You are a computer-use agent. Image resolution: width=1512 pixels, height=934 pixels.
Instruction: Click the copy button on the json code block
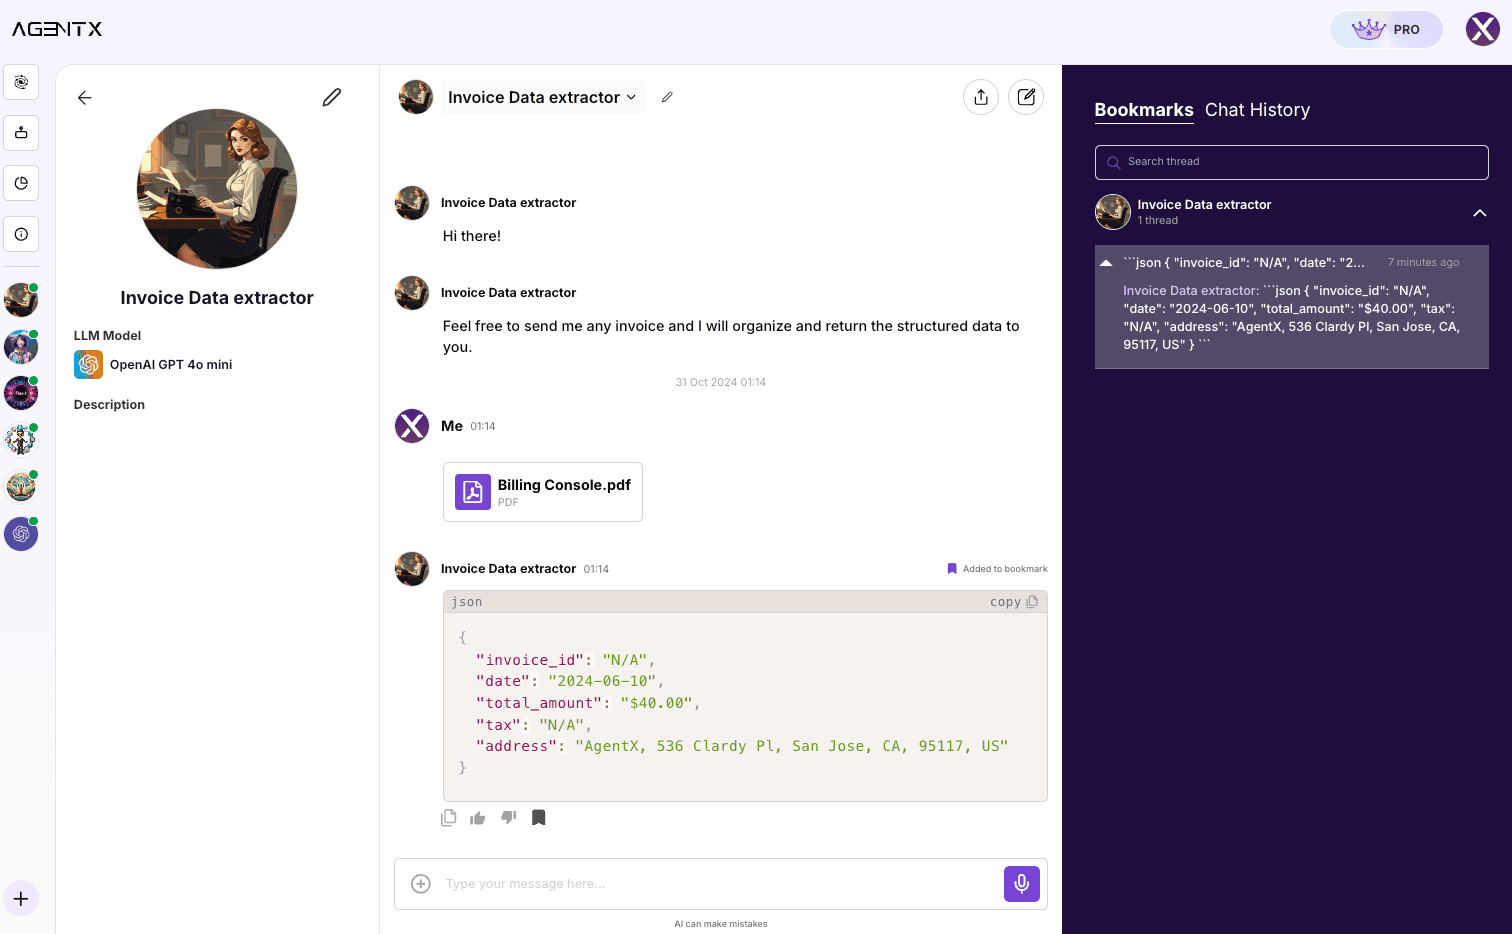tap(1014, 602)
